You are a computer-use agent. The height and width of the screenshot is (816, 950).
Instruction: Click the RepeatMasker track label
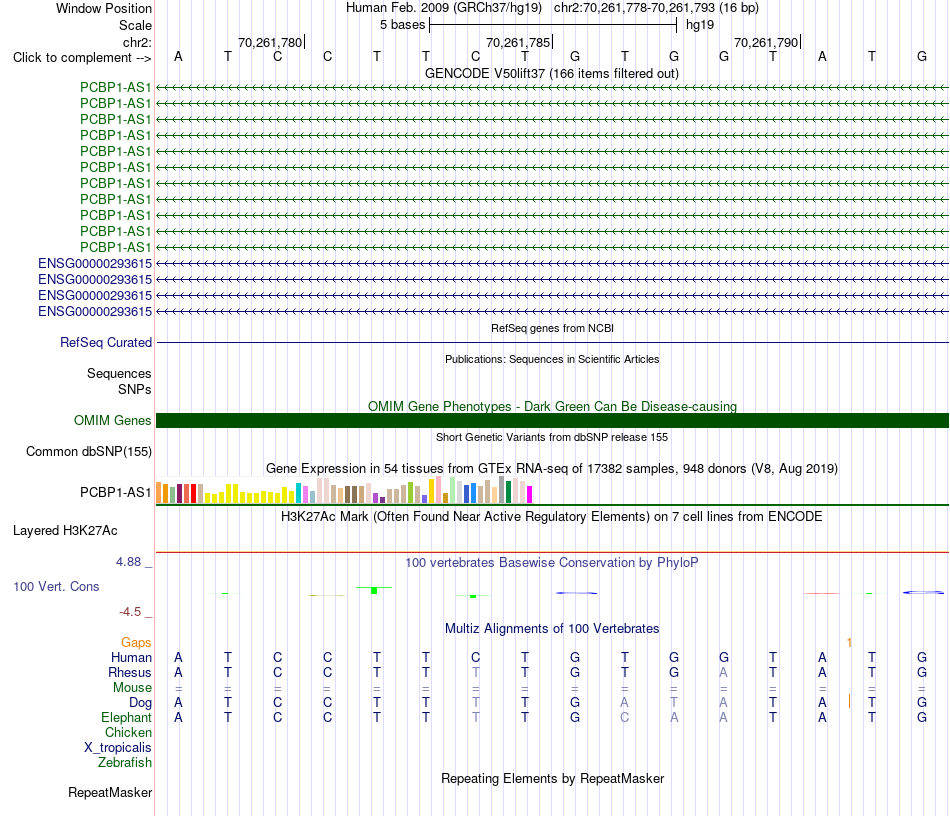pyautogui.click(x=110, y=792)
